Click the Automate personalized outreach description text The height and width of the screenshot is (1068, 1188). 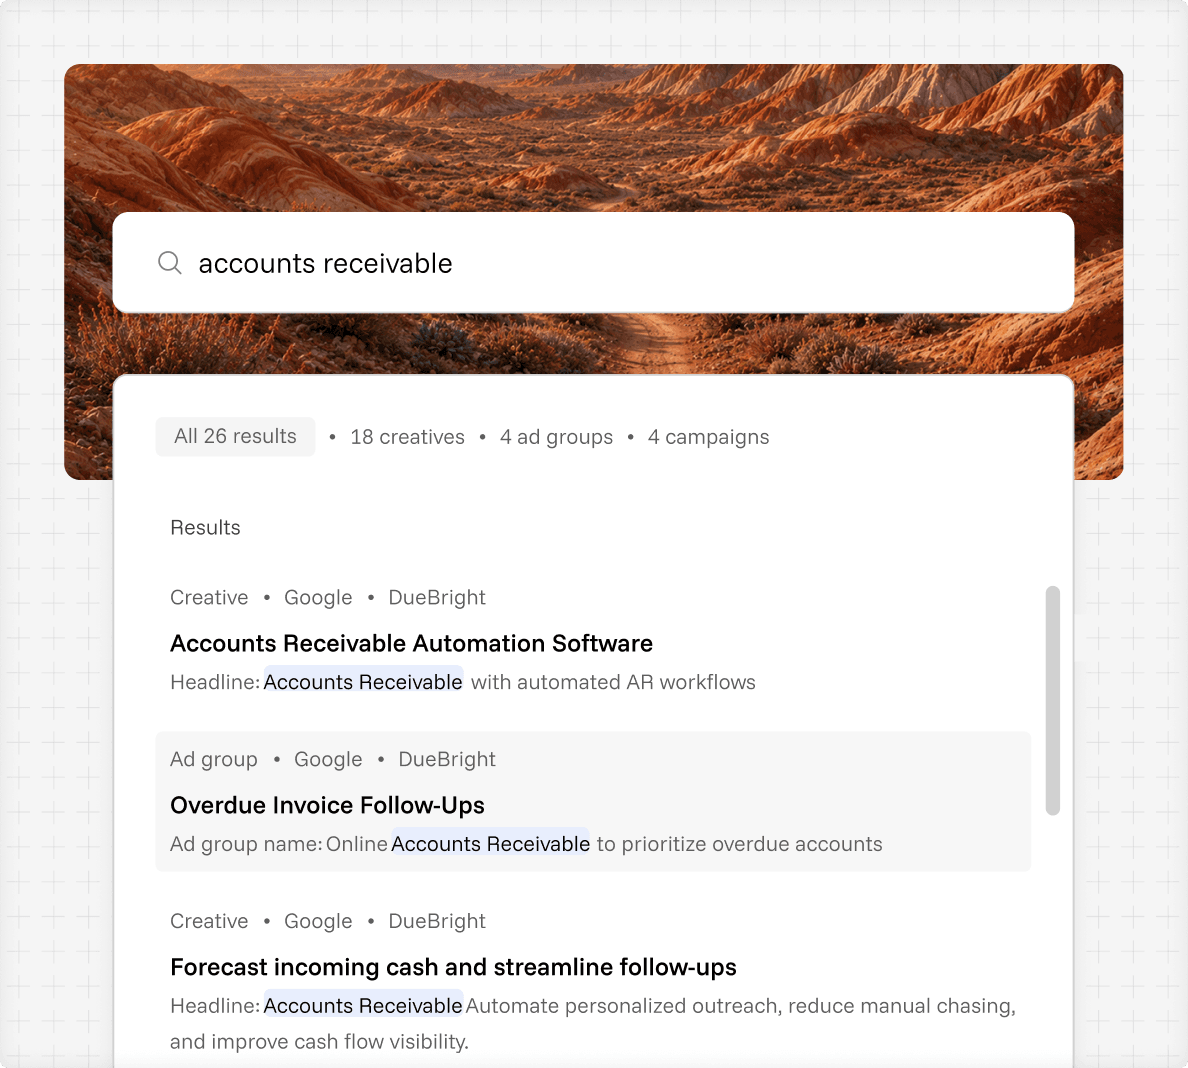592,1023
